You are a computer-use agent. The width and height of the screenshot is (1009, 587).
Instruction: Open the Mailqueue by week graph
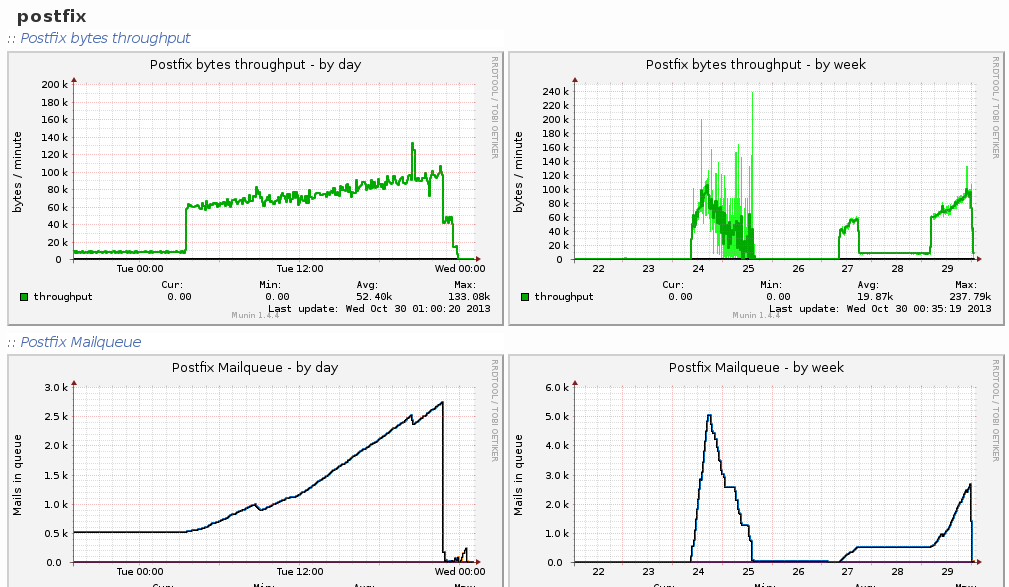[756, 470]
